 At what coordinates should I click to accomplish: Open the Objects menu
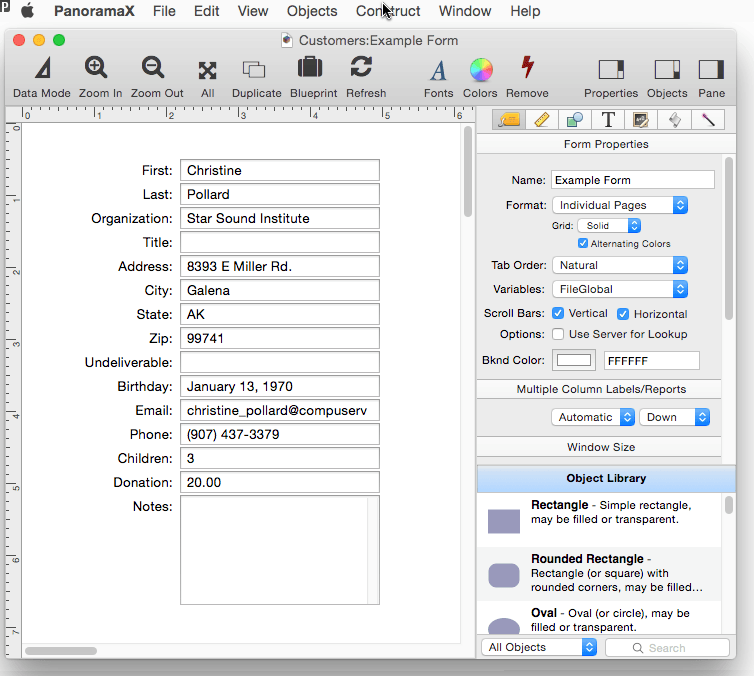pos(312,11)
